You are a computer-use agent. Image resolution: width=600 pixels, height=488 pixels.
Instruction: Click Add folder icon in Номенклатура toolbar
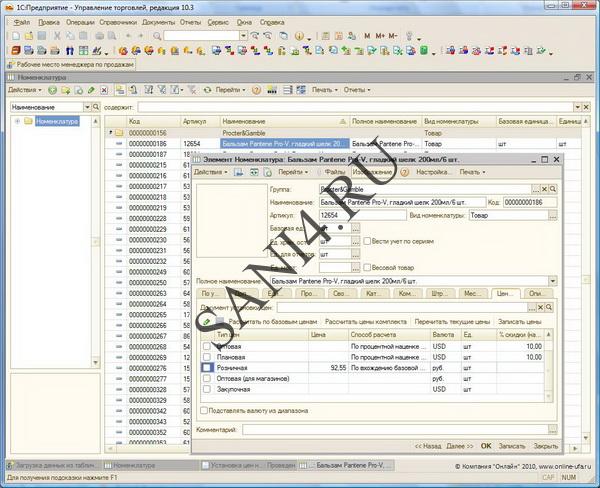click(65, 90)
